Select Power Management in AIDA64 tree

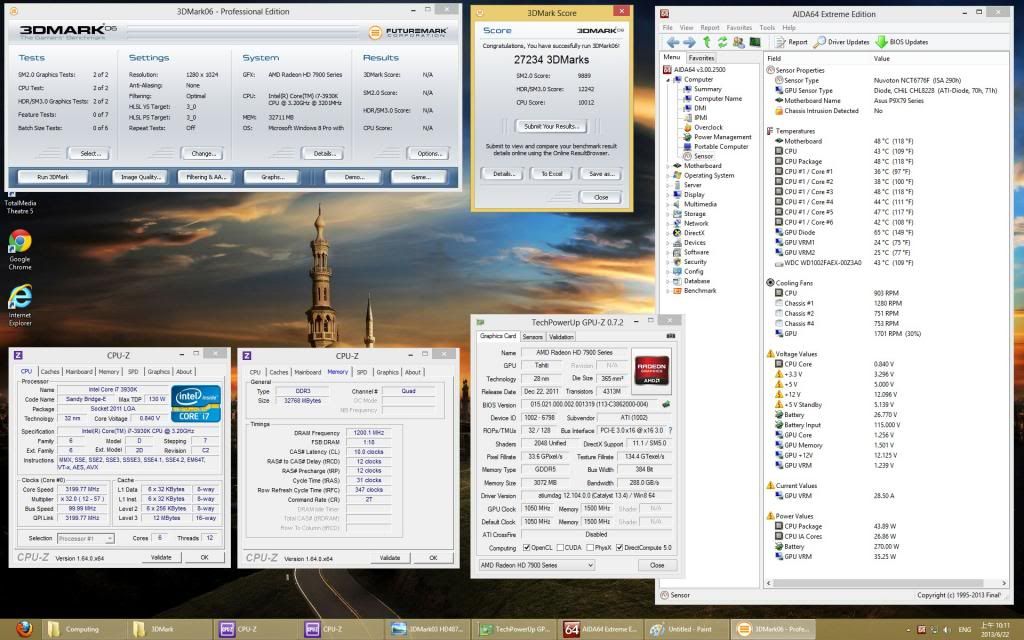point(722,137)
